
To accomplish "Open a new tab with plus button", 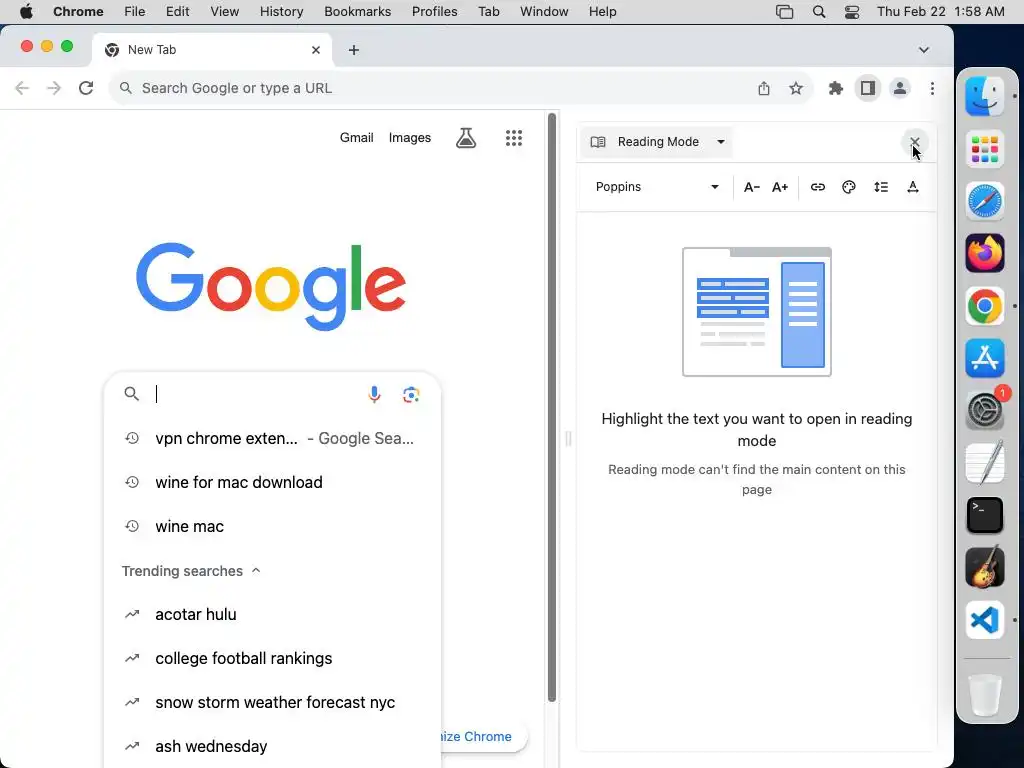I will (x=354, y=50).
